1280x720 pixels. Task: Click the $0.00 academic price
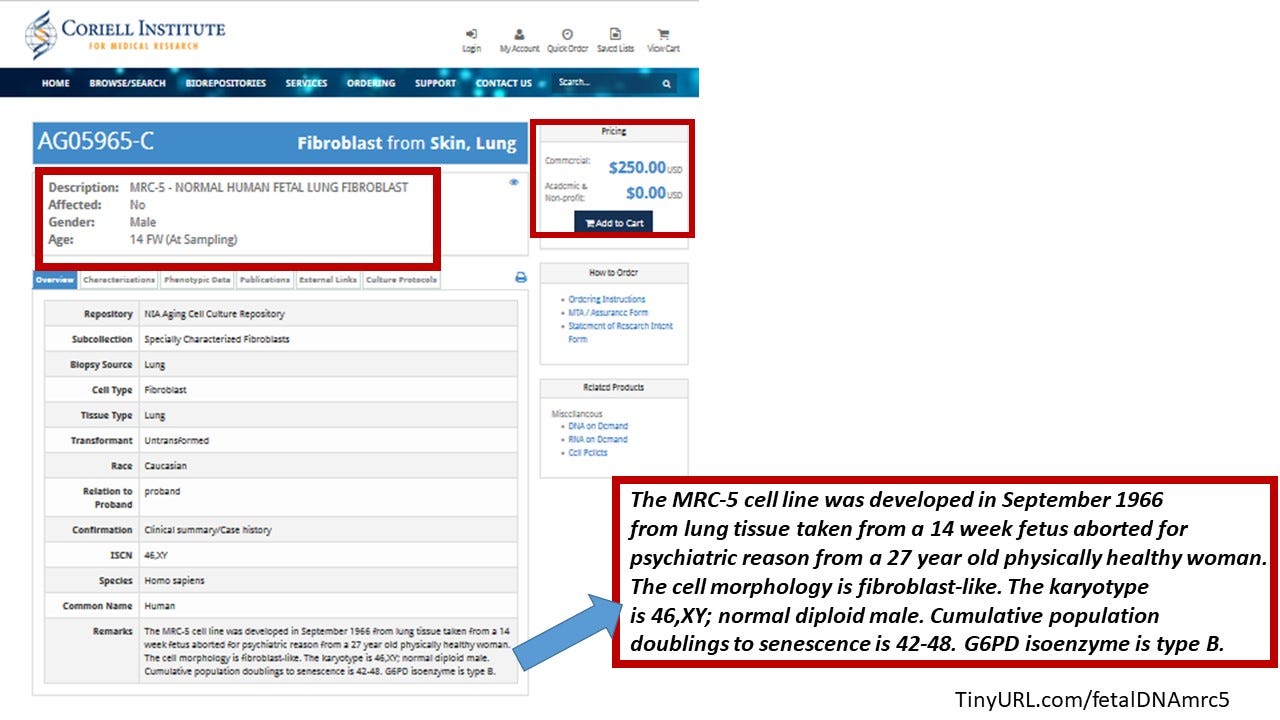(x=646, y=193)
